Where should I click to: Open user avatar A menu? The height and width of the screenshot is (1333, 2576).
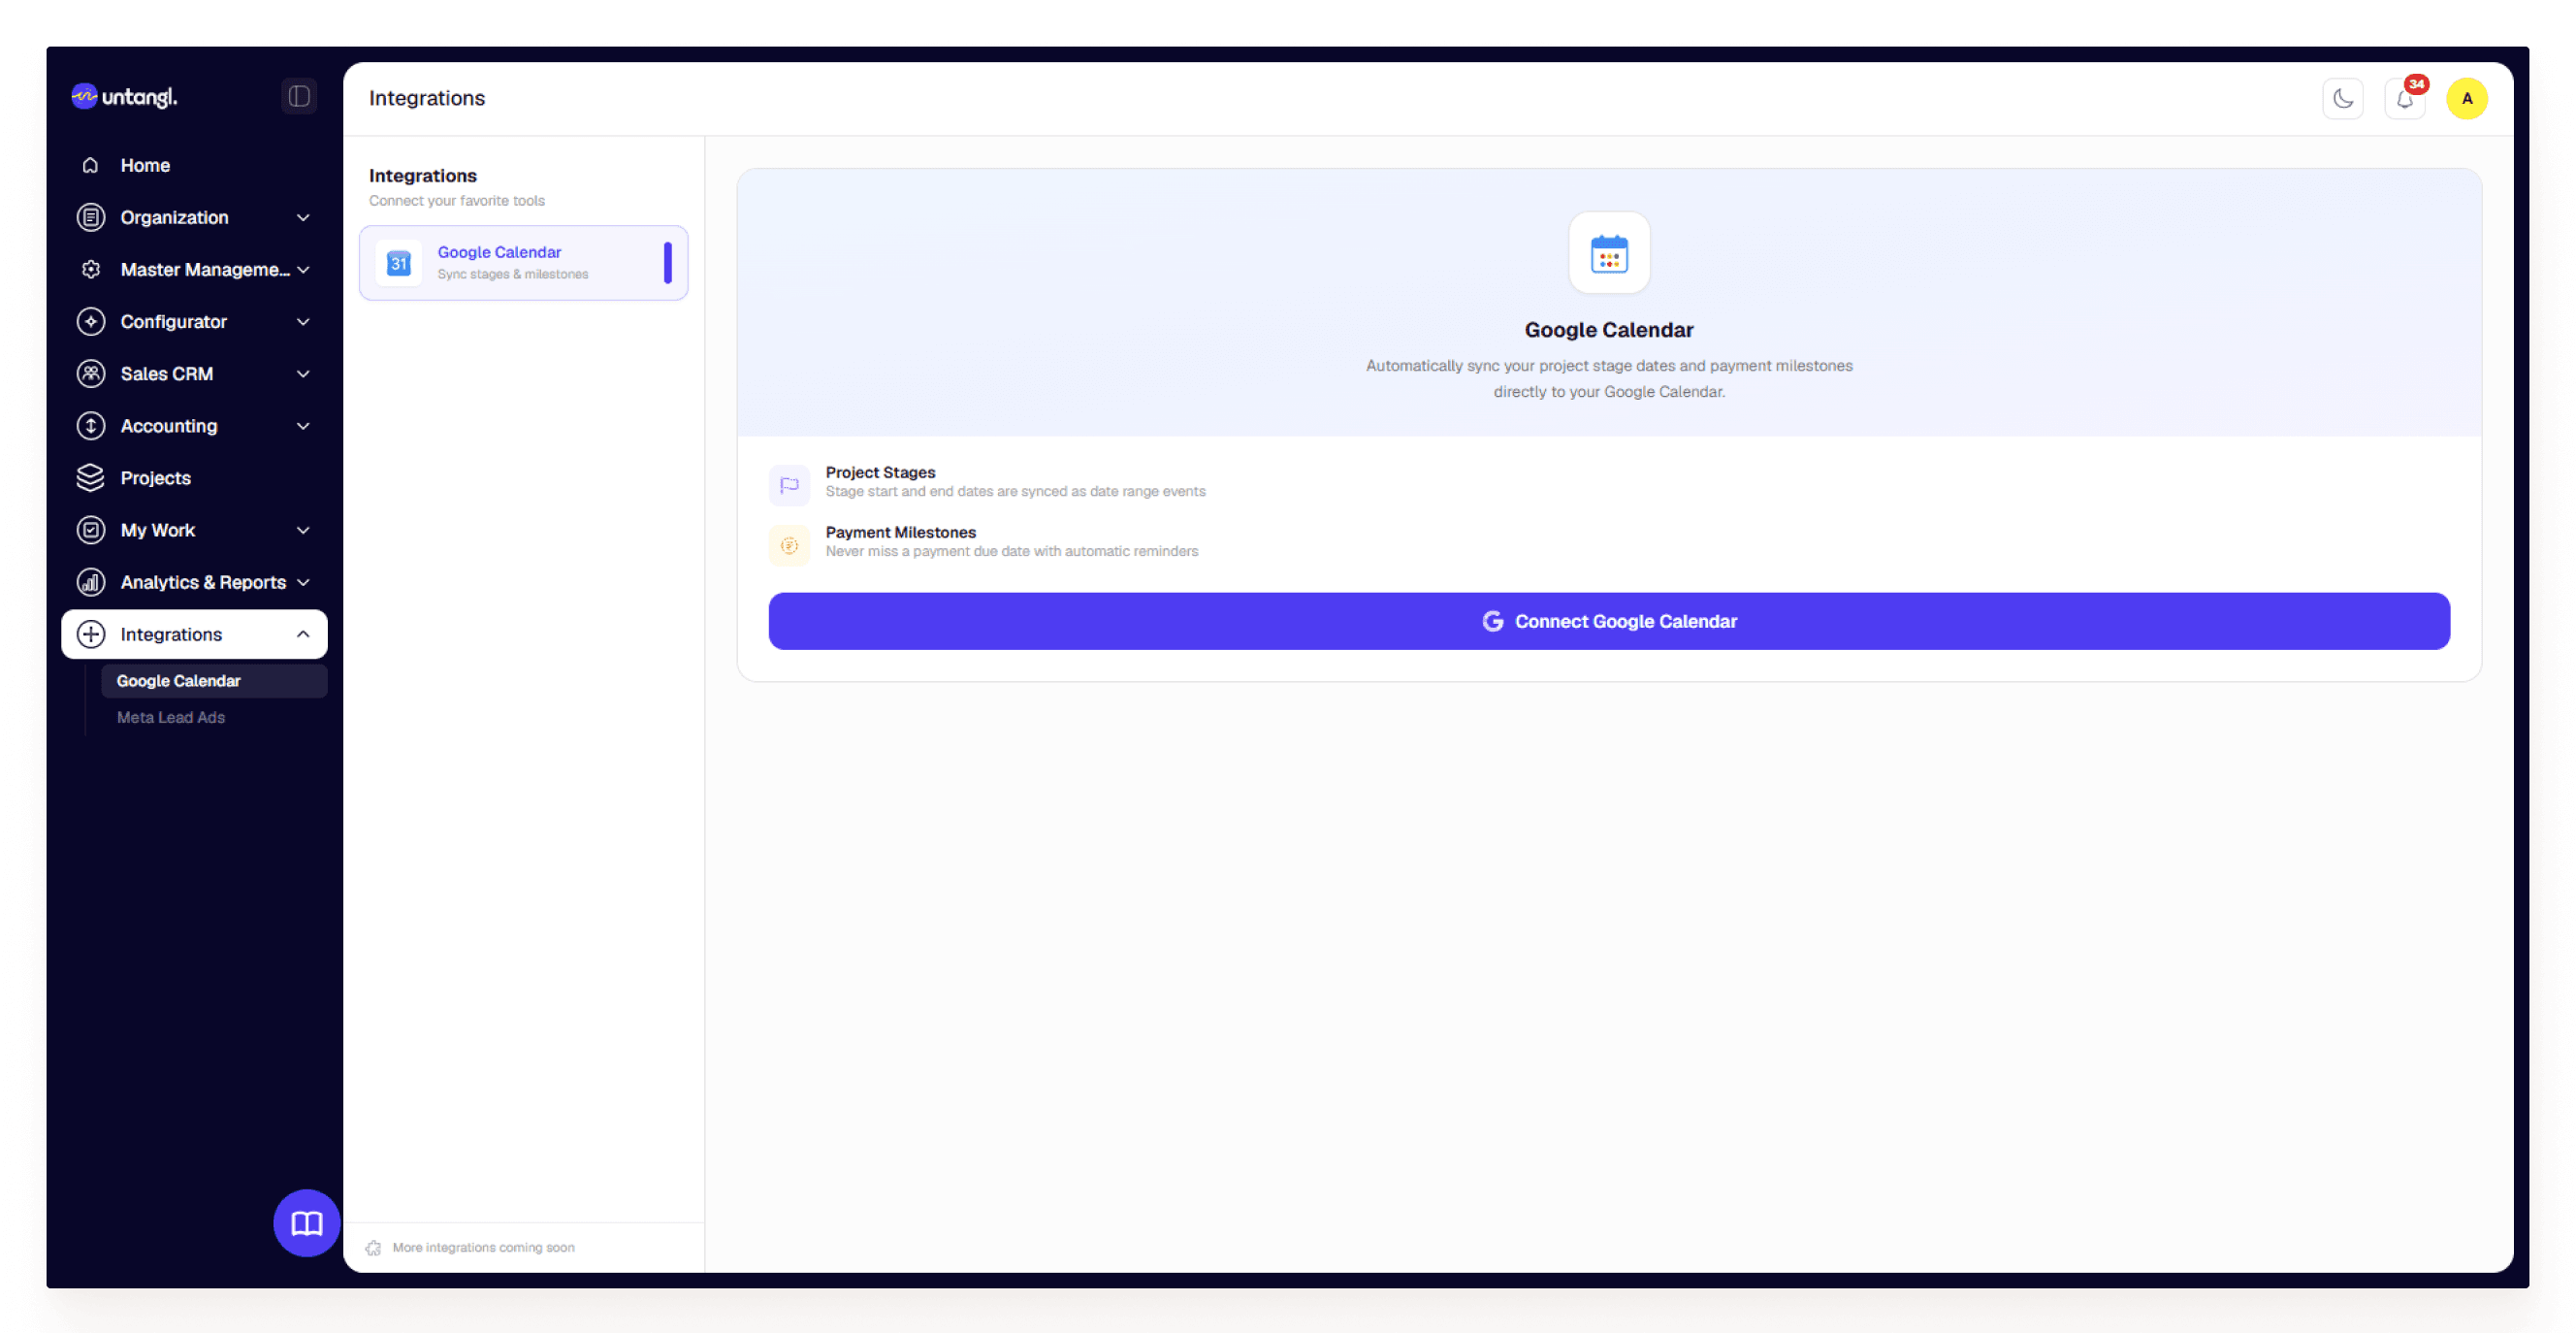pyautogui.click(x=2467, y=98)
